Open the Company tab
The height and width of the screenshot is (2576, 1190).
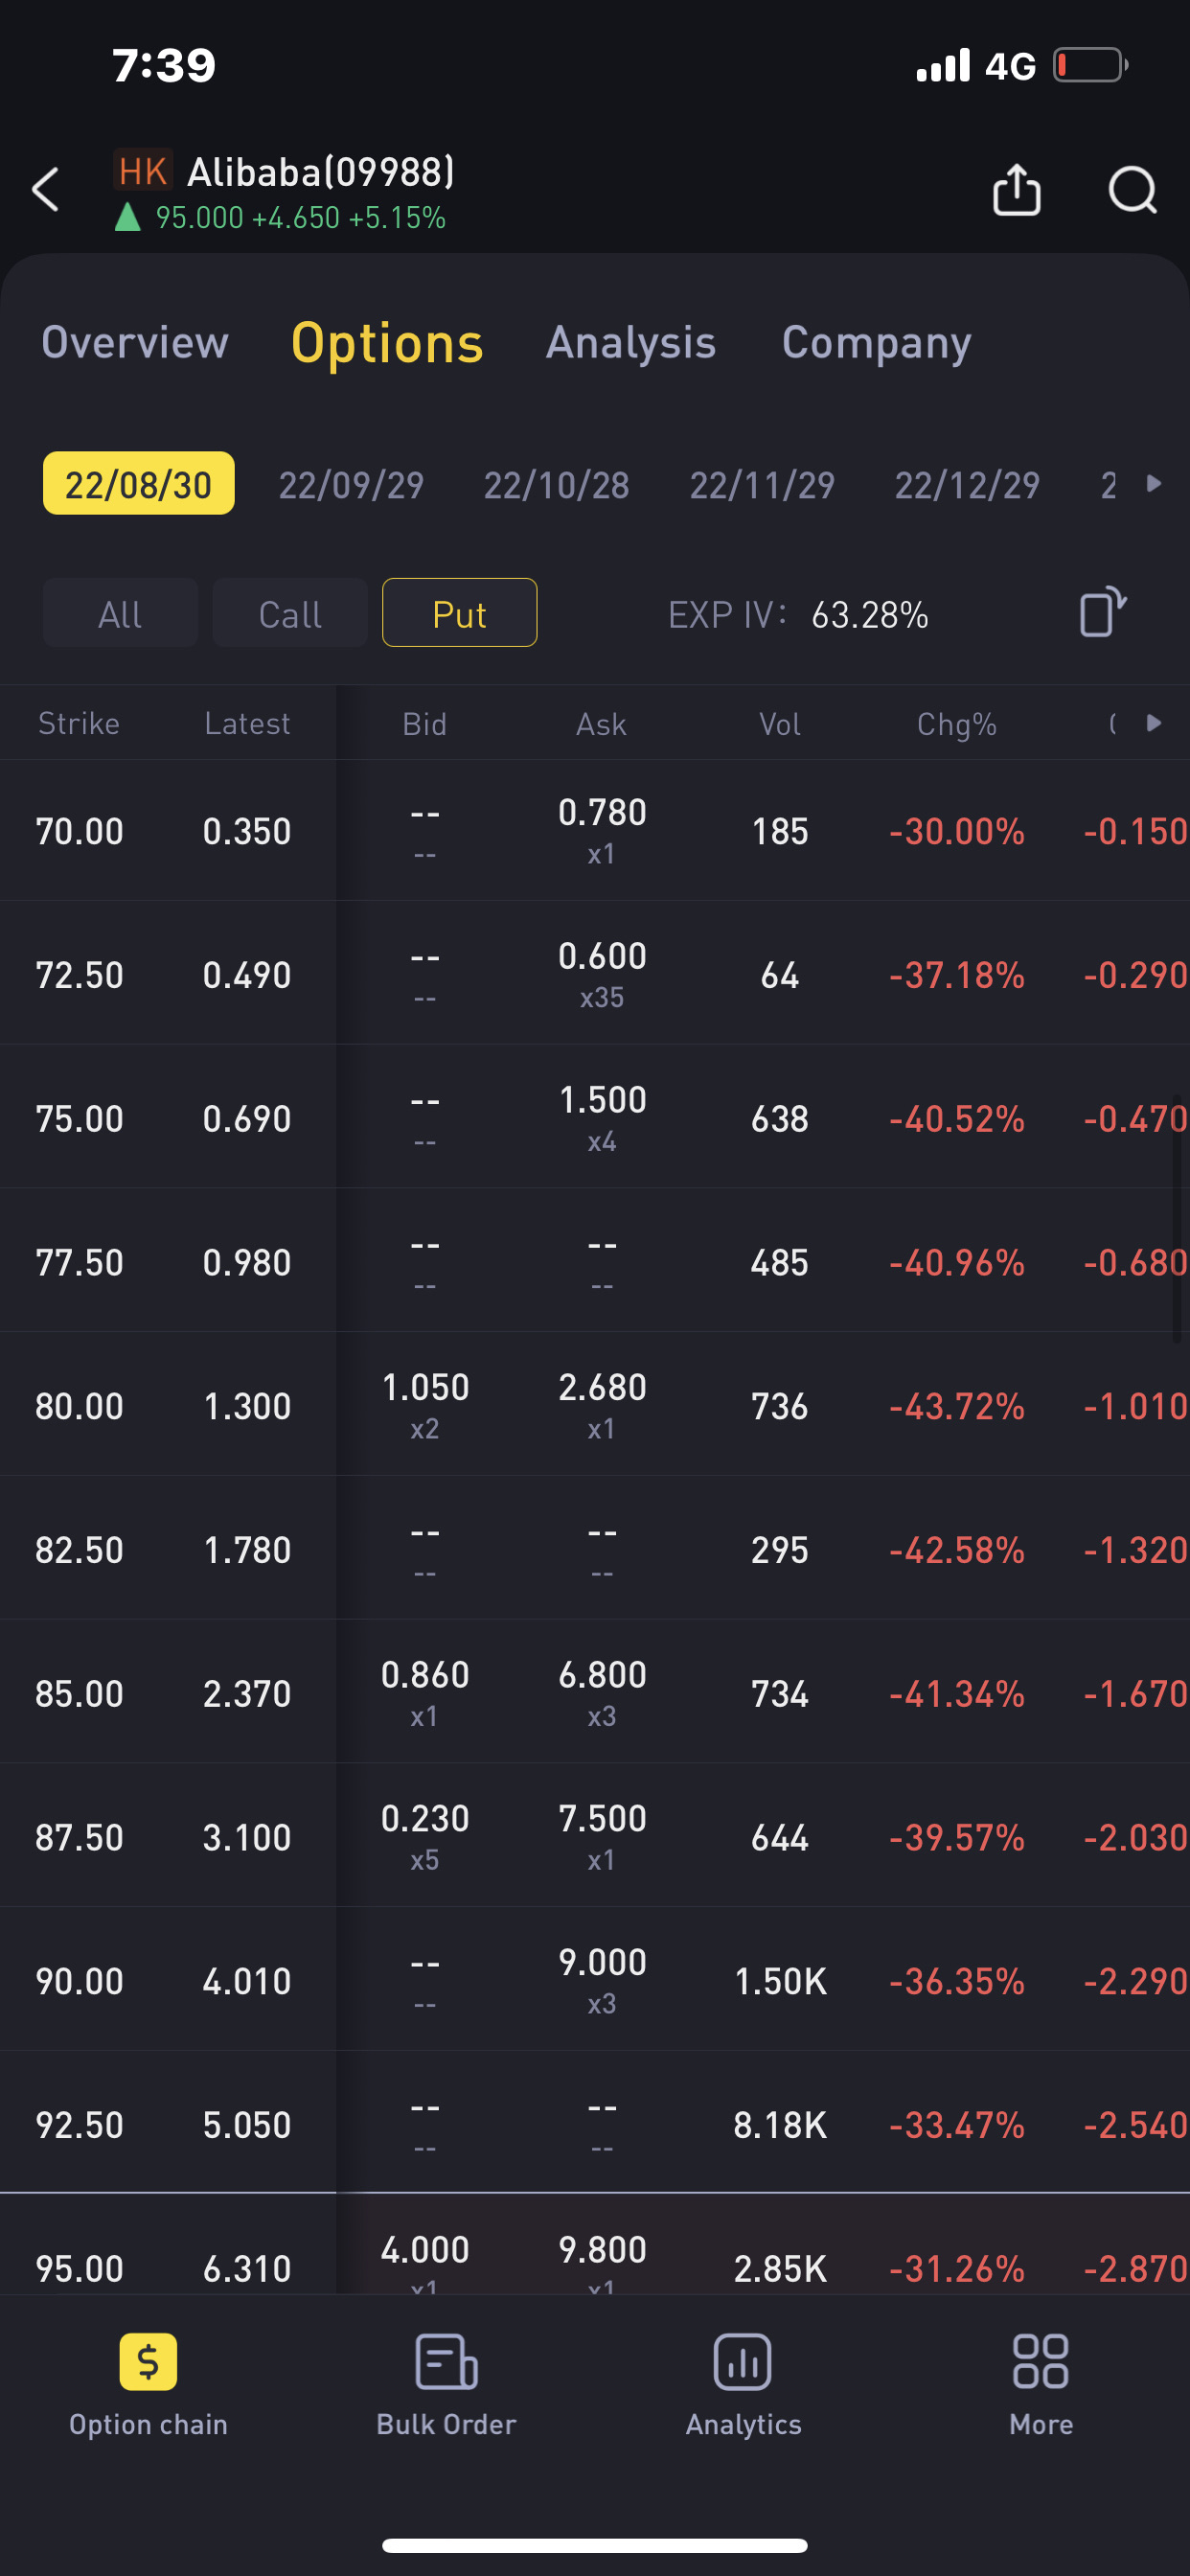[x=876, y=343]
